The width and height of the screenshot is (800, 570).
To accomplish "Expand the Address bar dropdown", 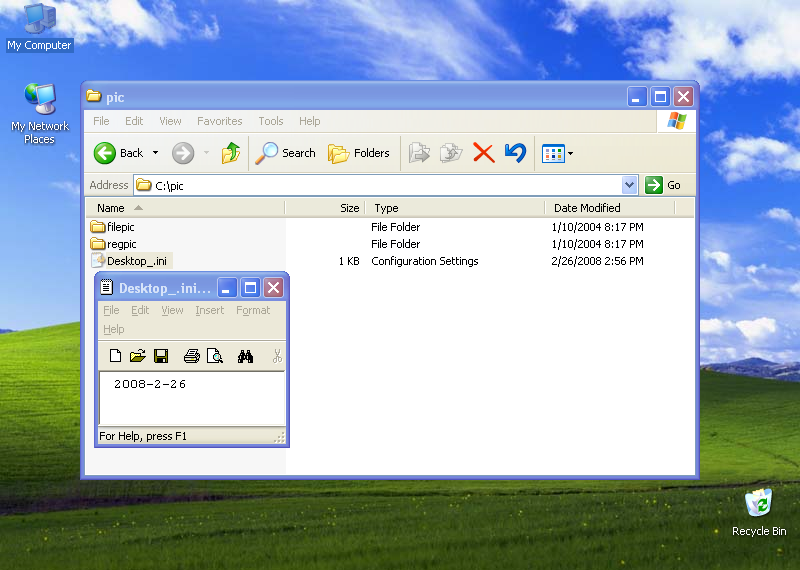I will [x=630, y=185].
